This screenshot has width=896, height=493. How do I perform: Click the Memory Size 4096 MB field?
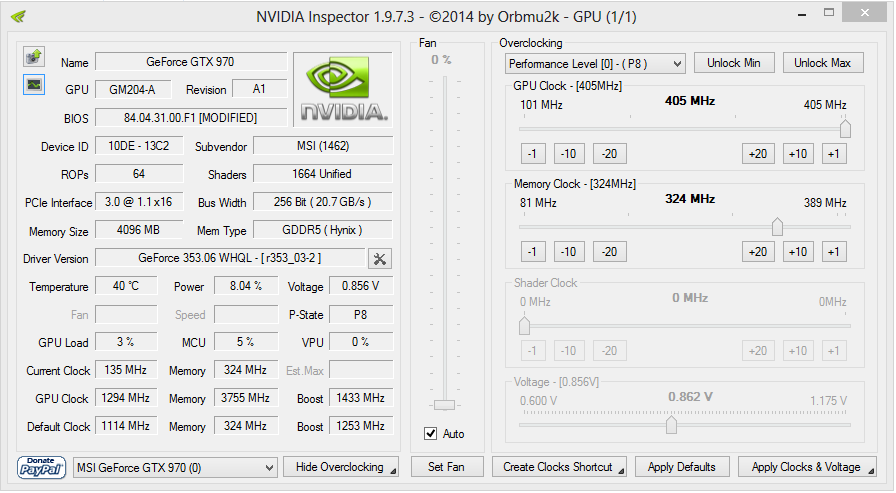tap(139, 230)
